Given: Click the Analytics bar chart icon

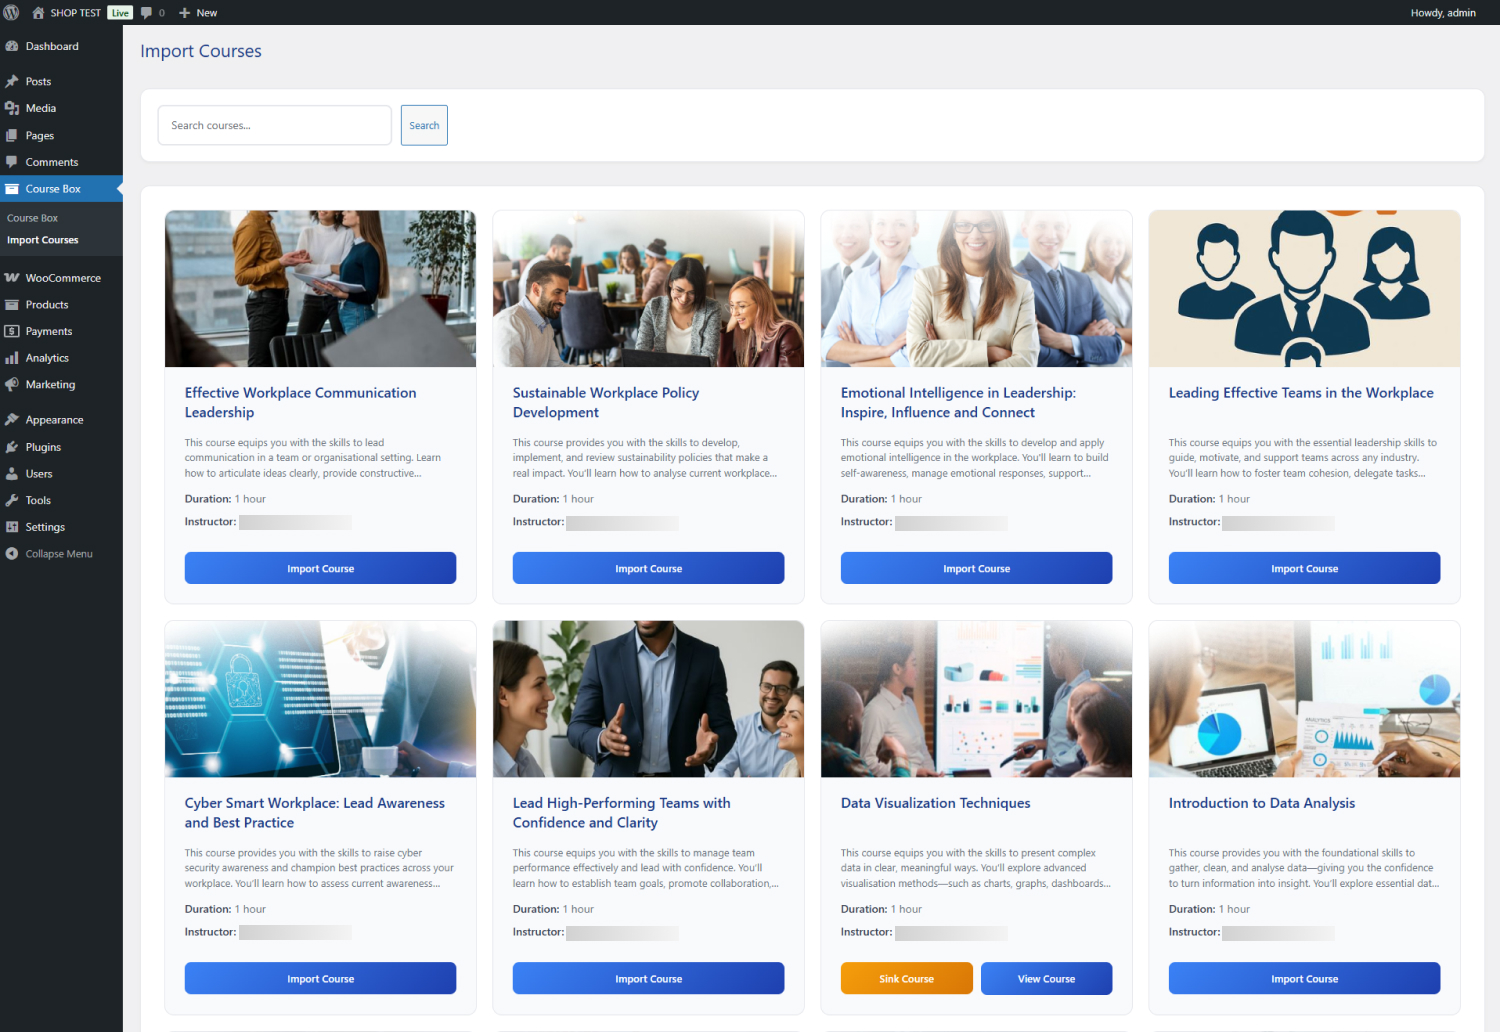Looking at the screenshot, I should 12,358.
